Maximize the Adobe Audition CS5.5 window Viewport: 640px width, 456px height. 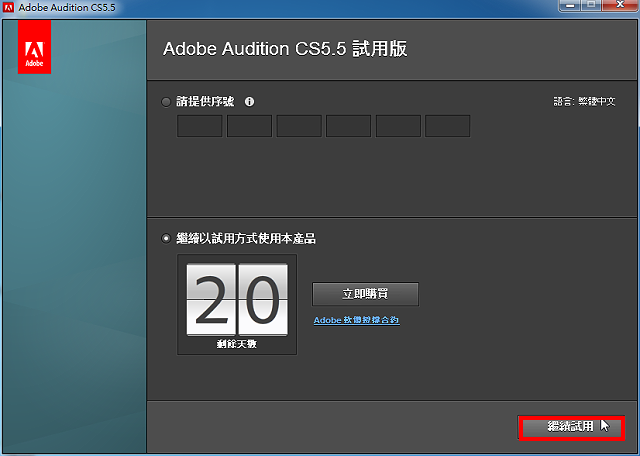(591, 6)
